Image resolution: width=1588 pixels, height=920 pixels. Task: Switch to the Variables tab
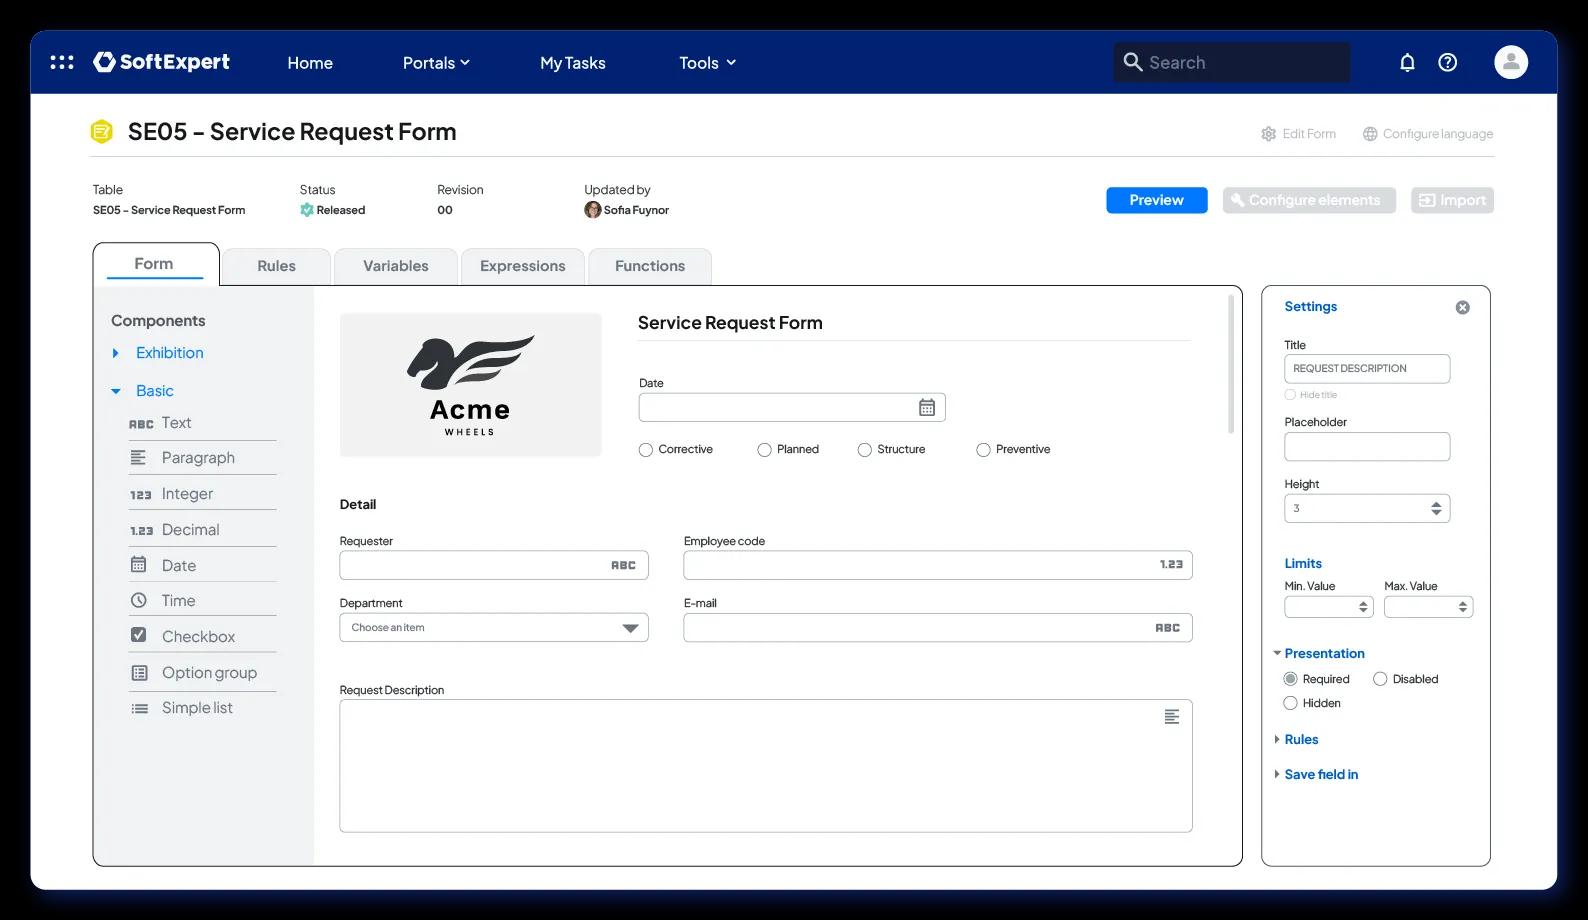[396, 266]
